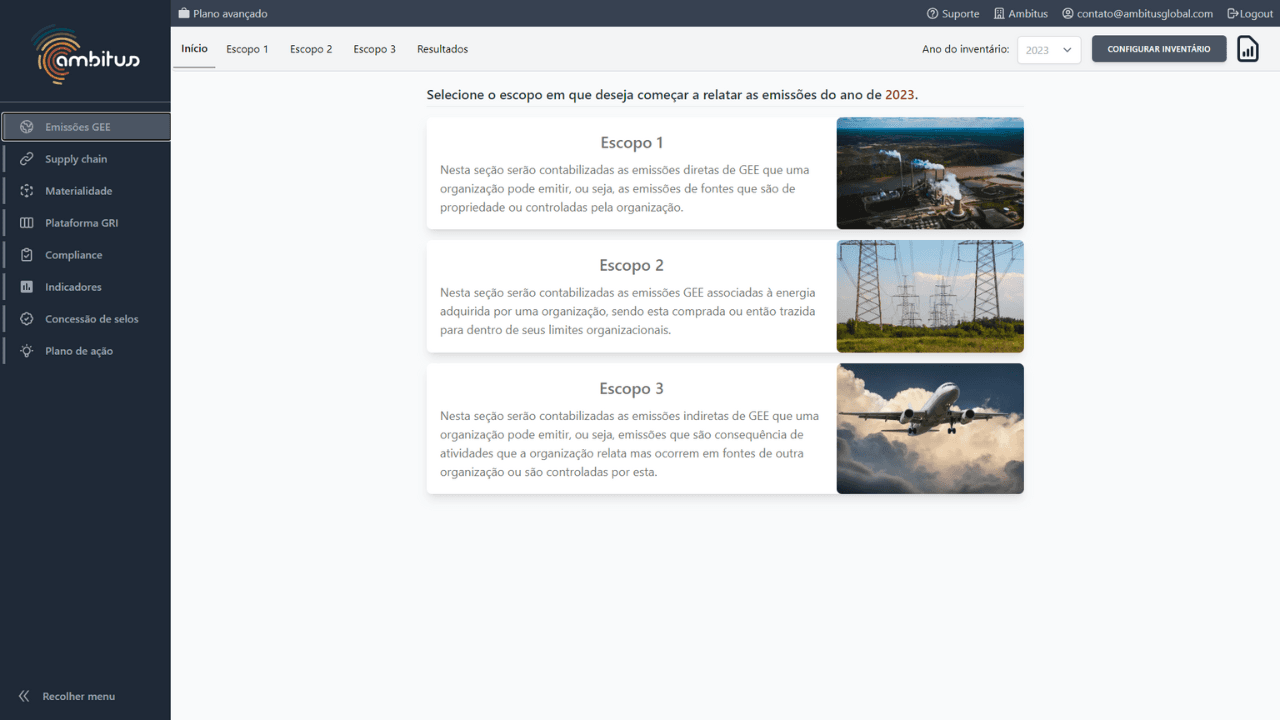
Task: Open Indicadores menu item label
Action: click(73, 287)
